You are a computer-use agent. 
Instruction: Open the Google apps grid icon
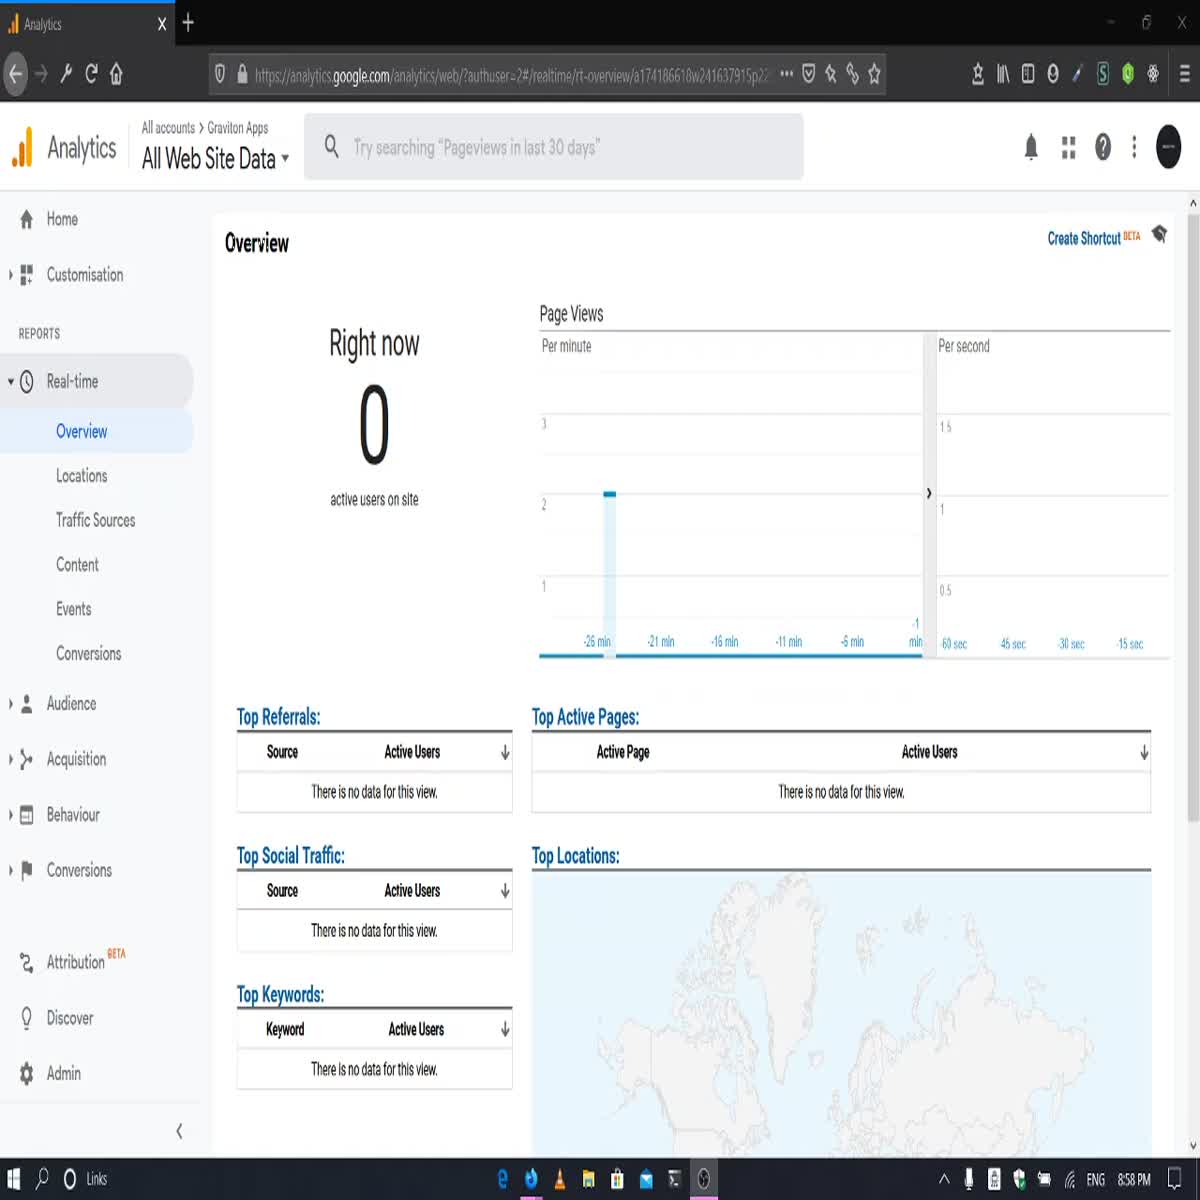tap(1068, 148)
